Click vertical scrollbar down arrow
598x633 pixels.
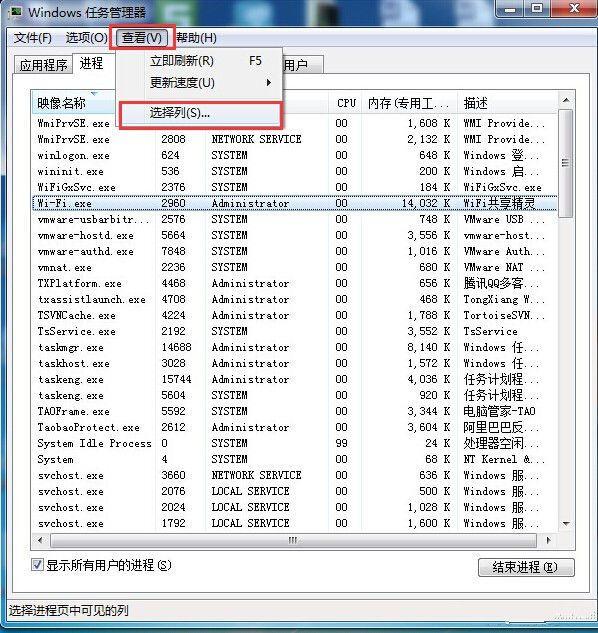pyautogui.click(x=566, y=524)
